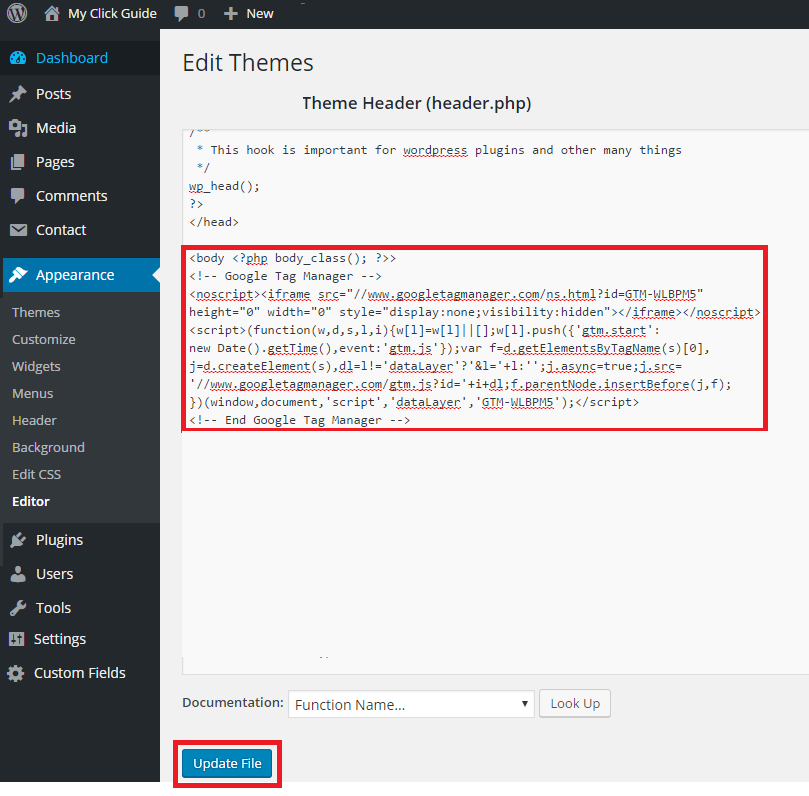Click the body_class() line in editor
The image size is (809, 796).
292,258
